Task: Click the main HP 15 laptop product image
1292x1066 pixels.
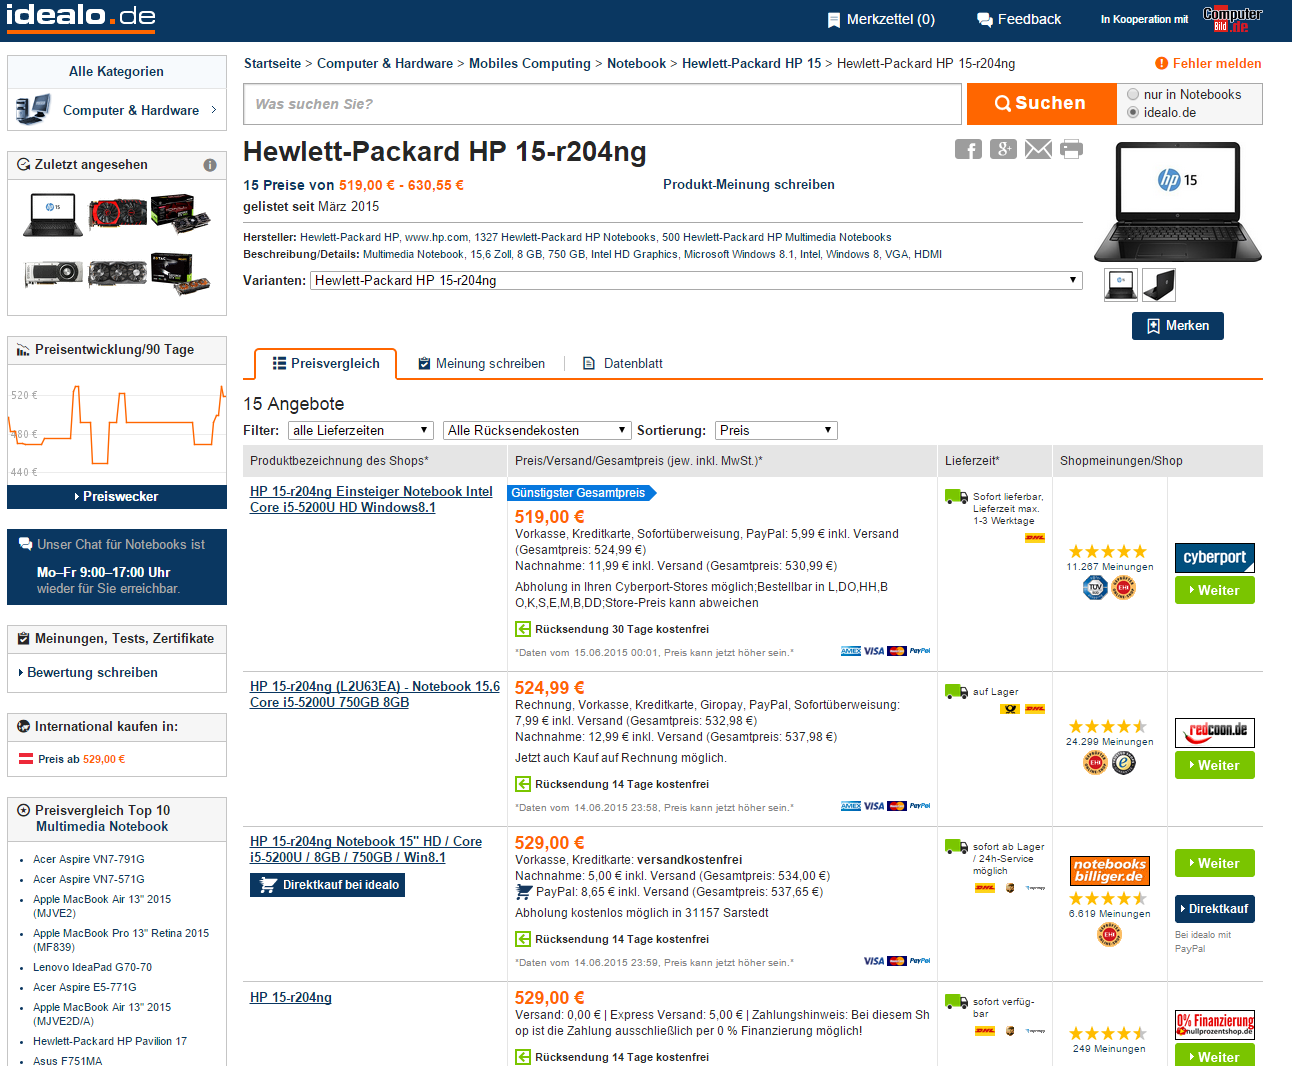Action: pos(1177,201)
